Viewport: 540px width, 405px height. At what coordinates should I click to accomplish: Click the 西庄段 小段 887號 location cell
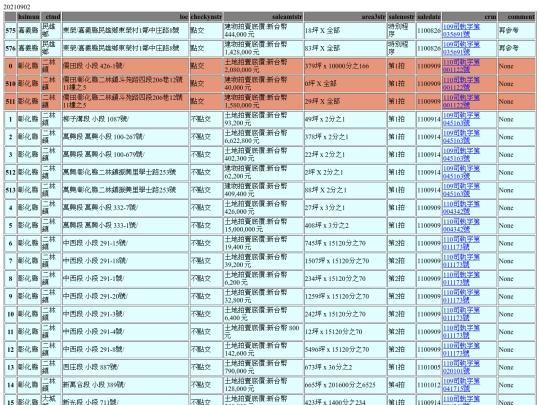pos(125,367)
